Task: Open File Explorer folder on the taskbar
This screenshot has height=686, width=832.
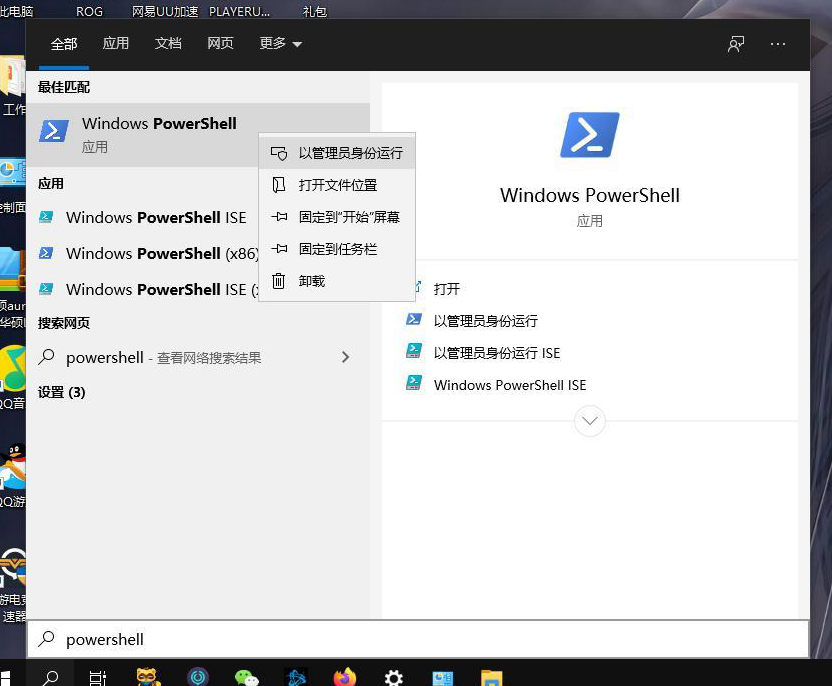Action: (491, 678)
